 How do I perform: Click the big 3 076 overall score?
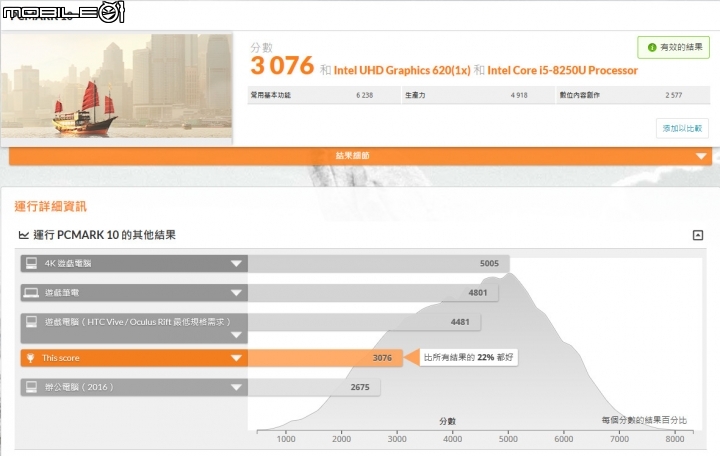(x=282, y=65)
